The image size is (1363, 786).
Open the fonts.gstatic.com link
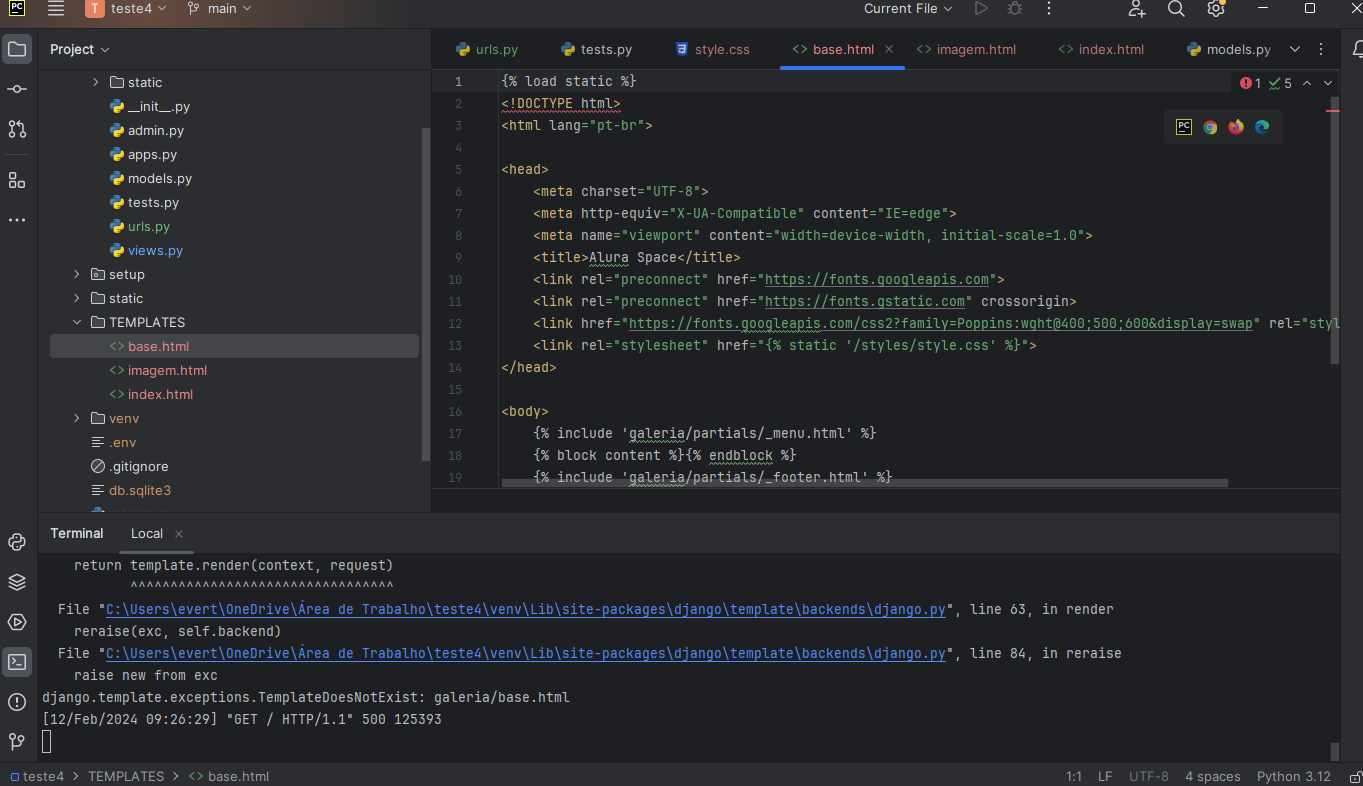pyautogui.click(x=865, y=302)
